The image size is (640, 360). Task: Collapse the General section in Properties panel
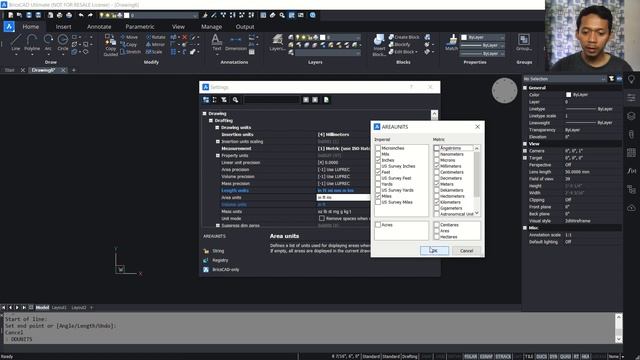[x=525, y=88]
